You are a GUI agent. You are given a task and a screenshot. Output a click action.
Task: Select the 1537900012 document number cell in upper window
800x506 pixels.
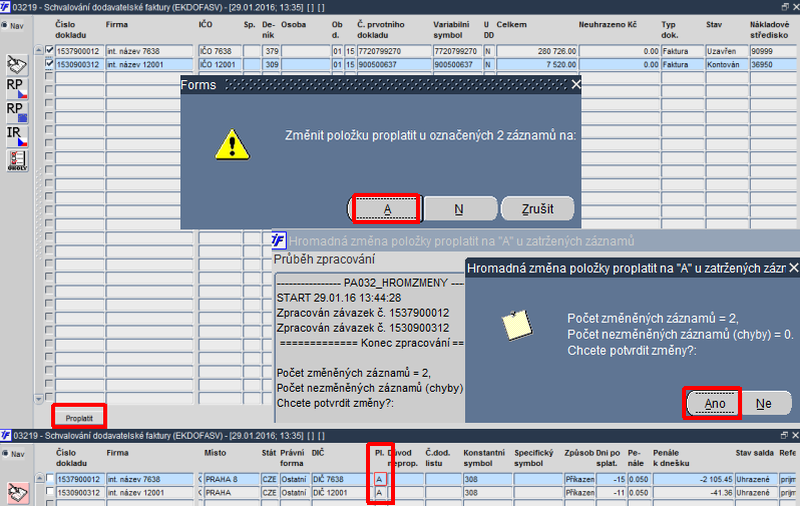pyautogui.click(x=79, y=51)
